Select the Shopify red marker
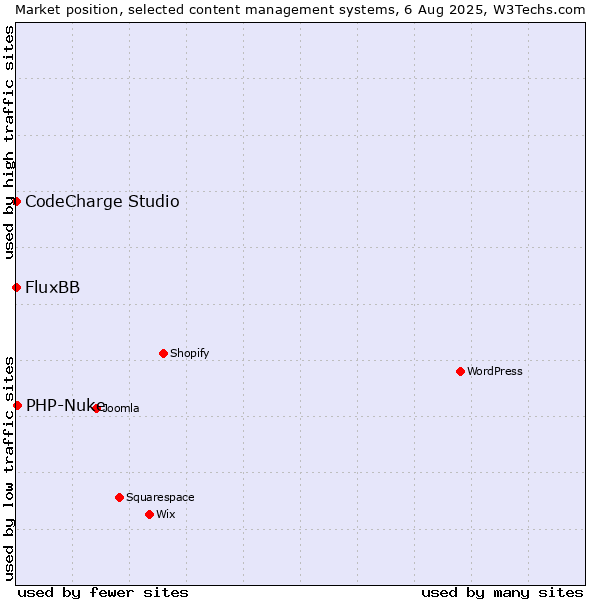 [x=163, y=353]
